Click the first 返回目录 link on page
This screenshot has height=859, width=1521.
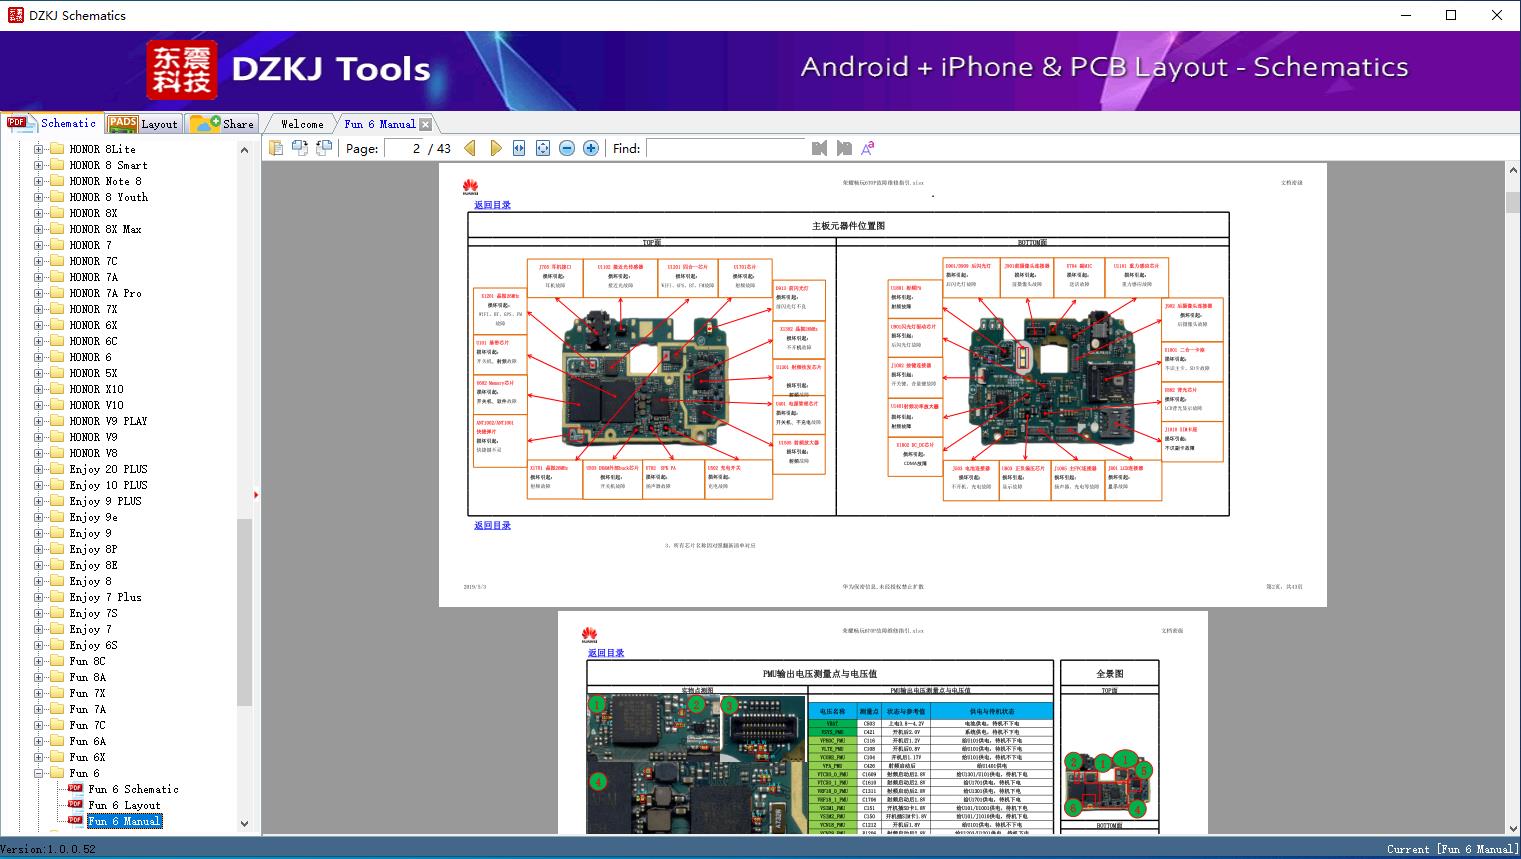pyautogui.click(x=492, y=205)
